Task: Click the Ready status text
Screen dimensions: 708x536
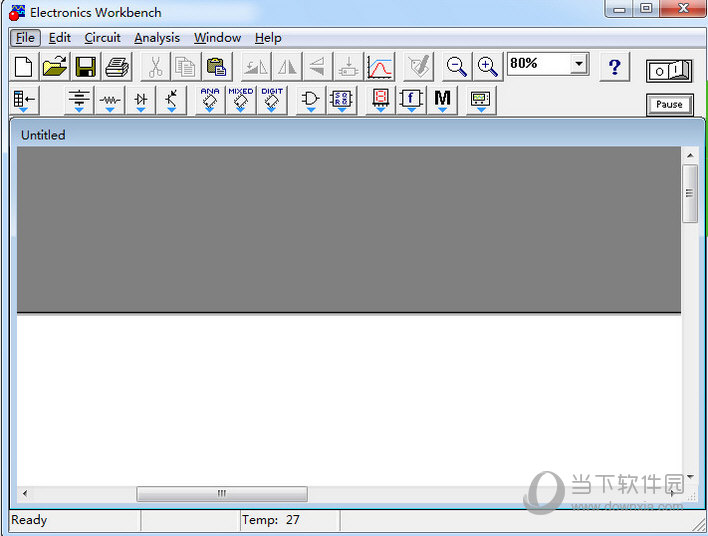Action: 29,520
